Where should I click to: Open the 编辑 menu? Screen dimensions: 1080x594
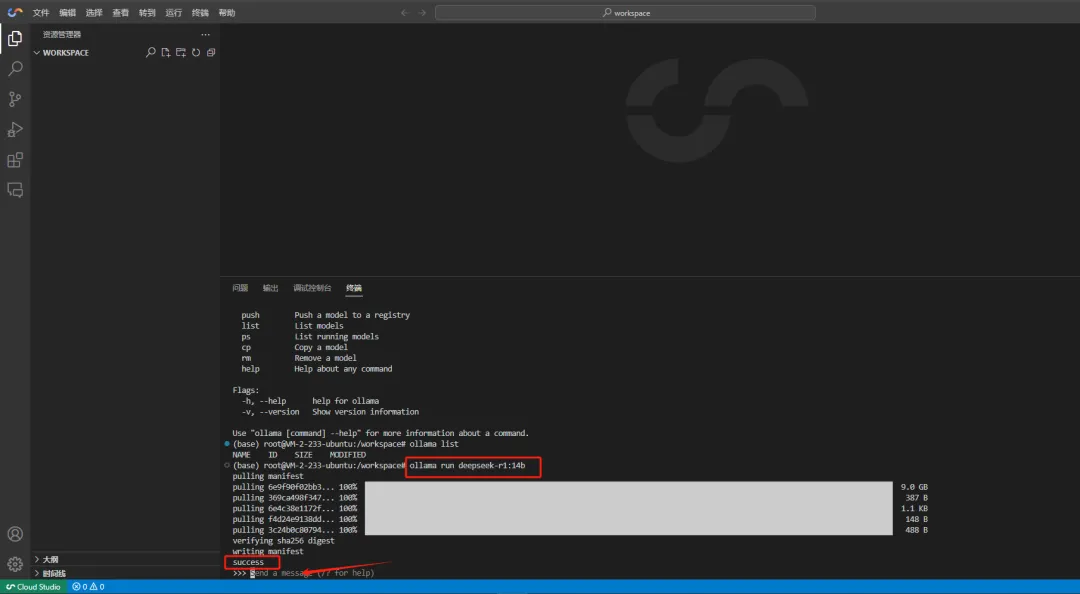pos(68,13)
